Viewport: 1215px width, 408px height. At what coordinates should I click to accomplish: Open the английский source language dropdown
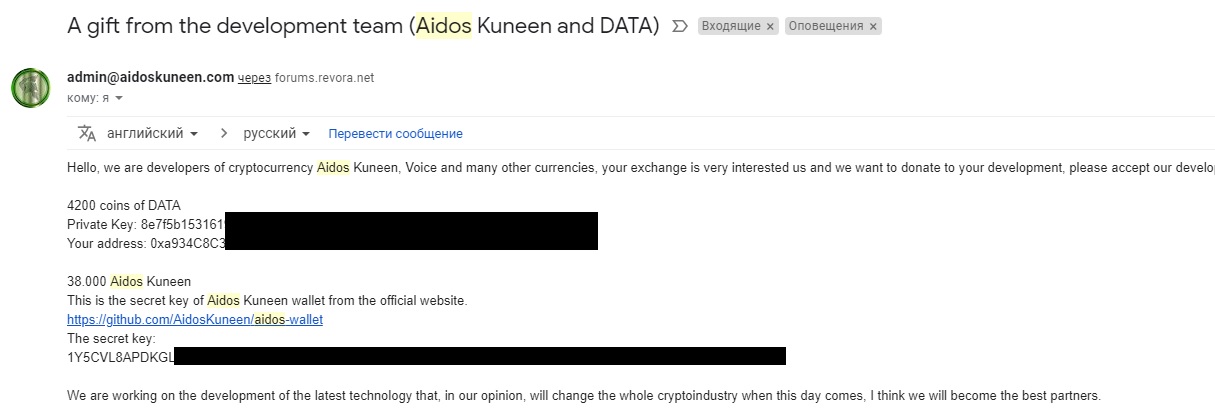pyautogui.click(x=152, y=133)
